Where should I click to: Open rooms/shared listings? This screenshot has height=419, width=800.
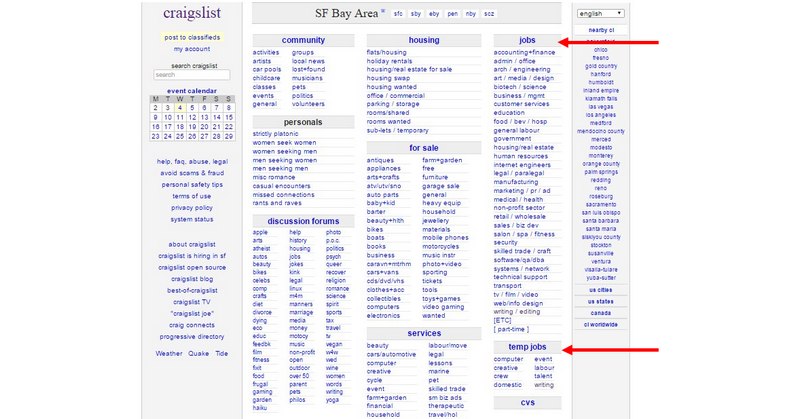388,113
